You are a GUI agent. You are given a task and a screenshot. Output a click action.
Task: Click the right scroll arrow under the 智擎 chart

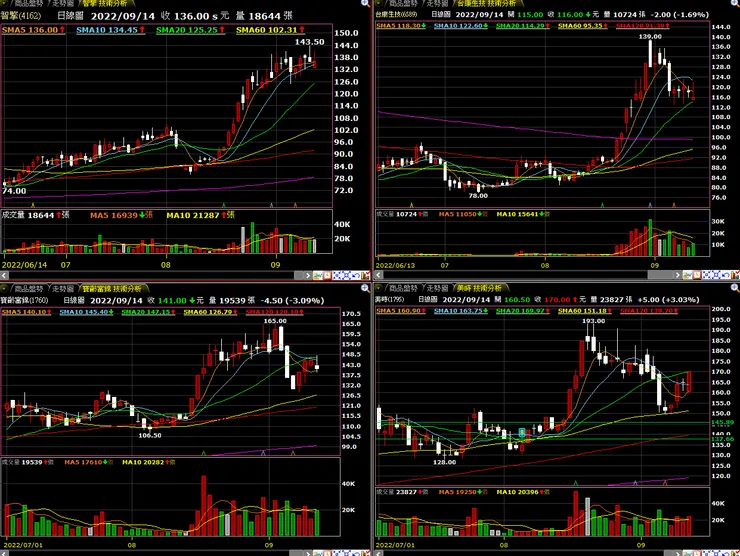308,275
